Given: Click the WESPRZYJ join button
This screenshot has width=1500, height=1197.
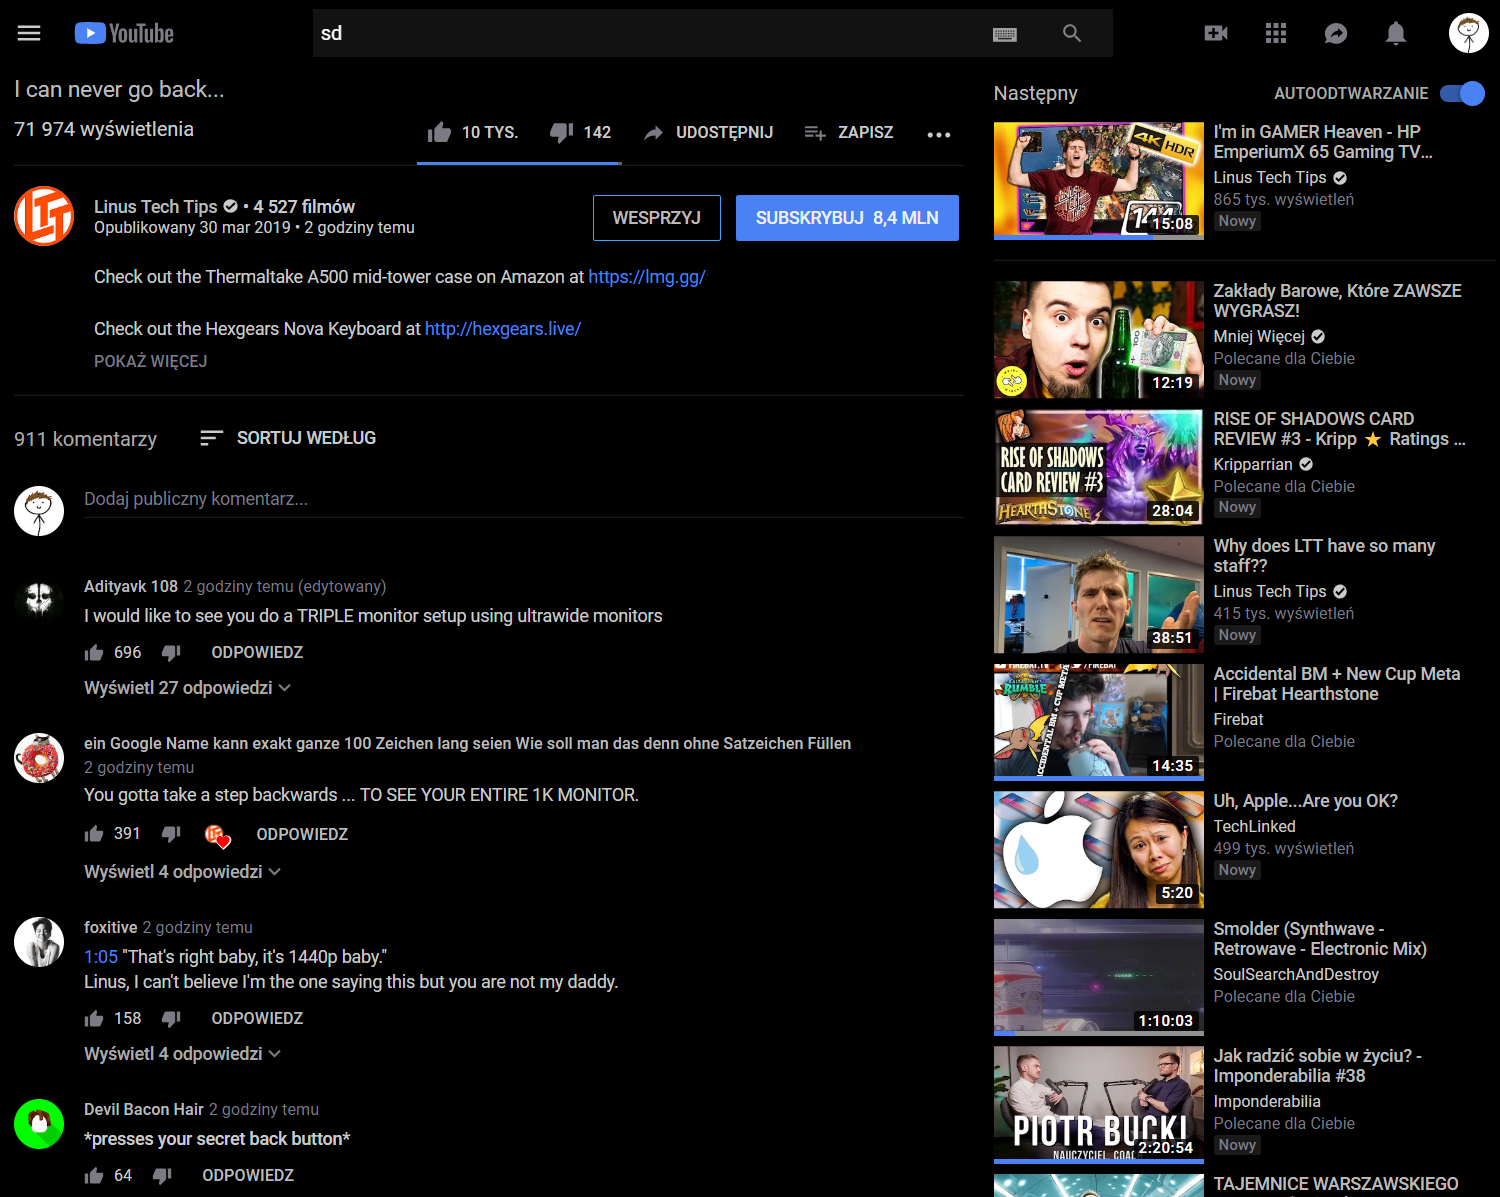Looking at the screenshot, I should [657, 218].
